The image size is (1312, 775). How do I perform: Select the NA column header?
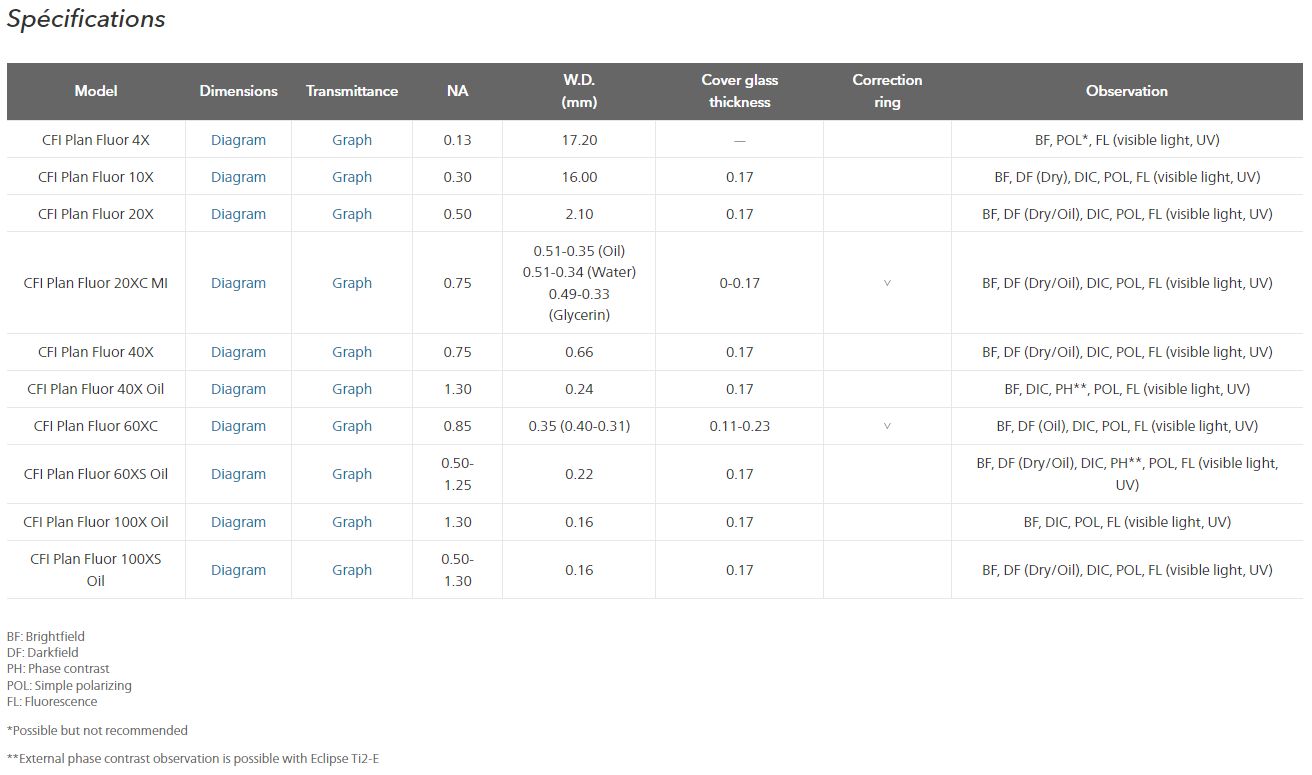click(457, 91)
